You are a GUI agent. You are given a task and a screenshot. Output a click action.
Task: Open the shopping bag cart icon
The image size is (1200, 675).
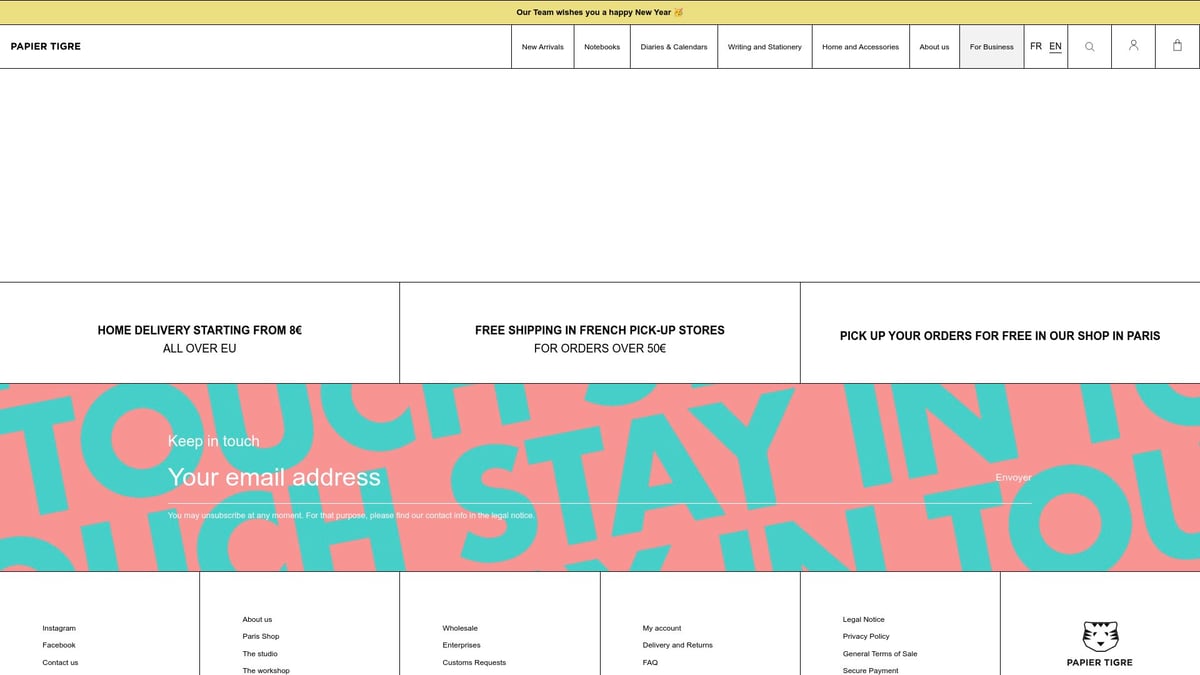pyautogui.click(x=1177, y=46)
